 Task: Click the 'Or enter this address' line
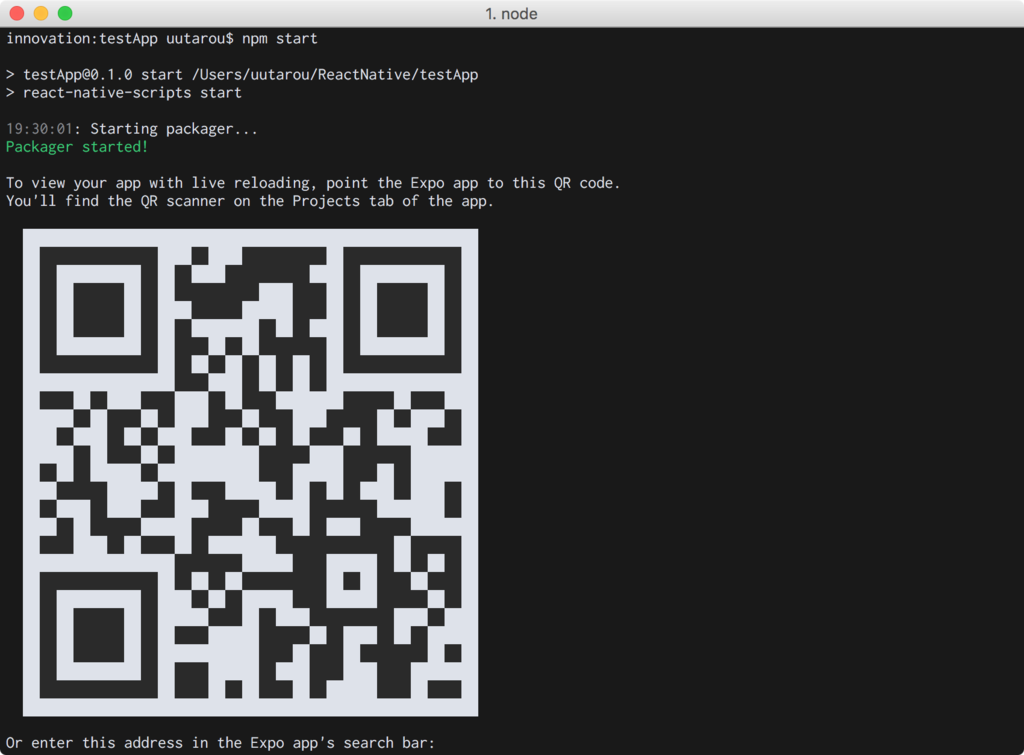[x=220, y=743]
